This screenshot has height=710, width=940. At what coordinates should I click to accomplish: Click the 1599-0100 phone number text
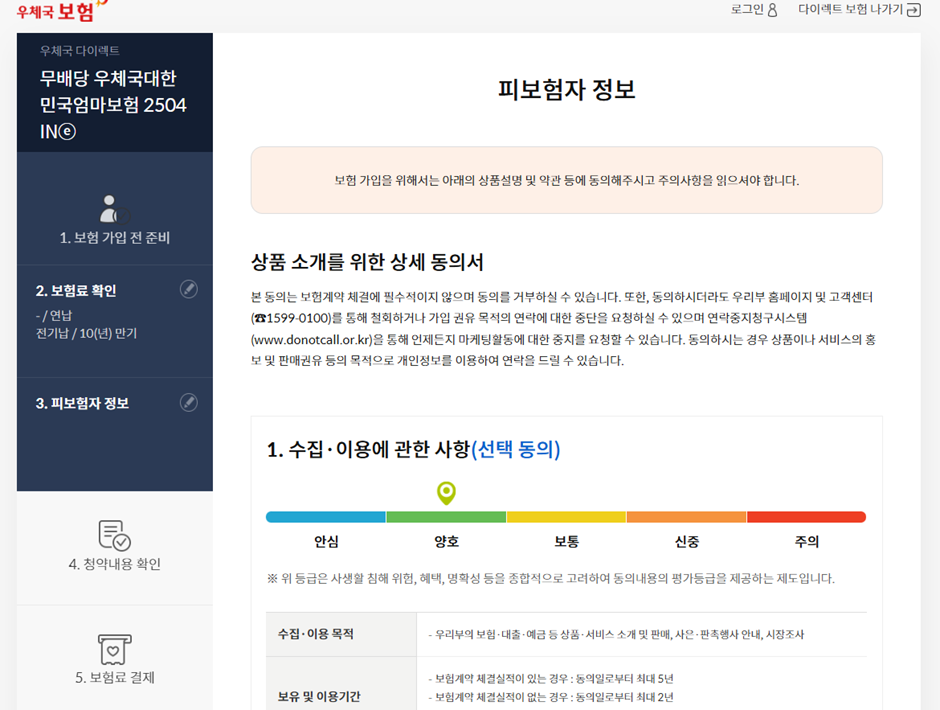tap(299, 318)
